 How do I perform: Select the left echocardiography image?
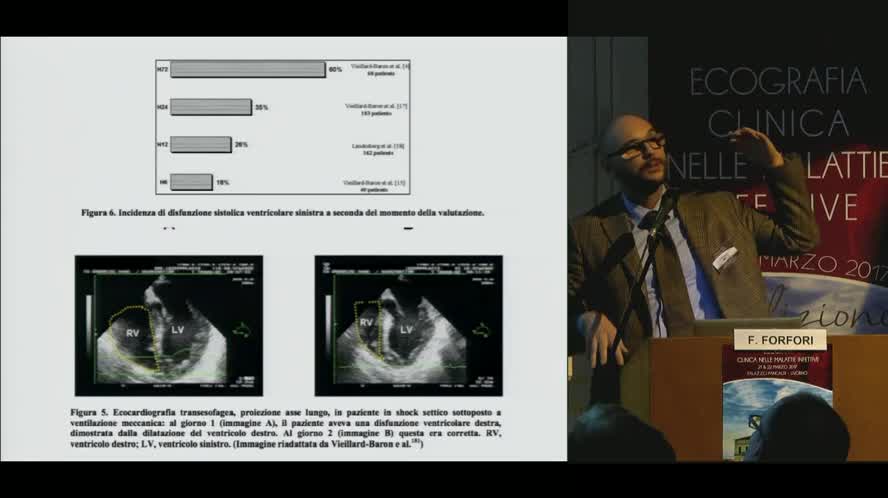168,325
